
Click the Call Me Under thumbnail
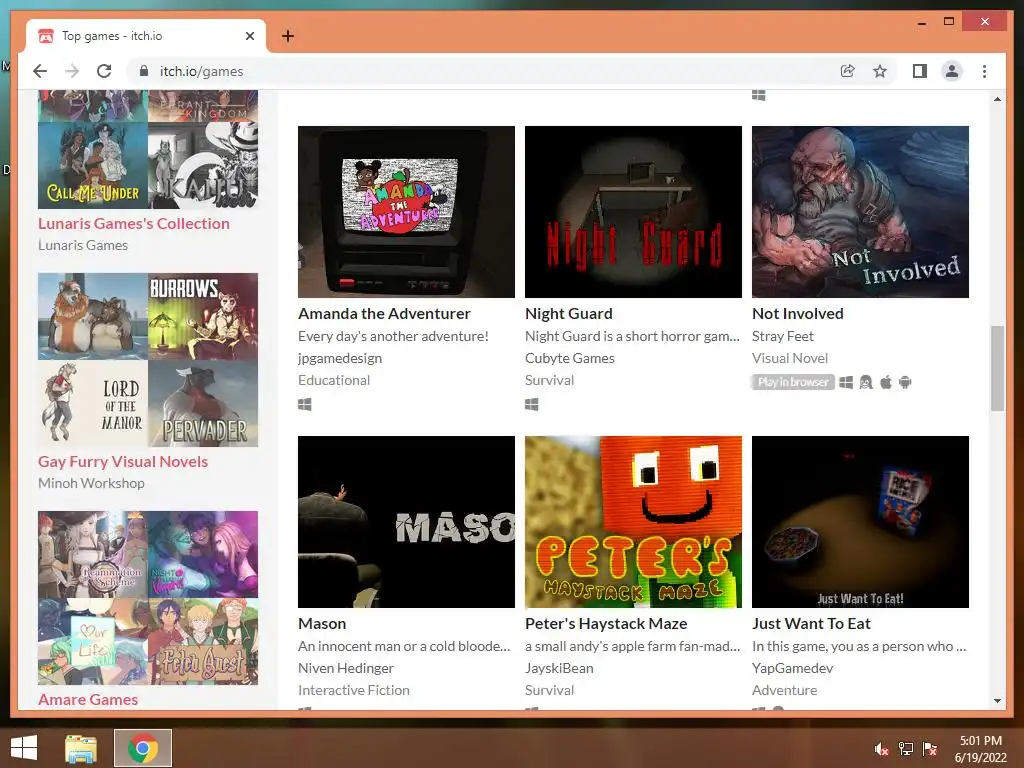93,165
